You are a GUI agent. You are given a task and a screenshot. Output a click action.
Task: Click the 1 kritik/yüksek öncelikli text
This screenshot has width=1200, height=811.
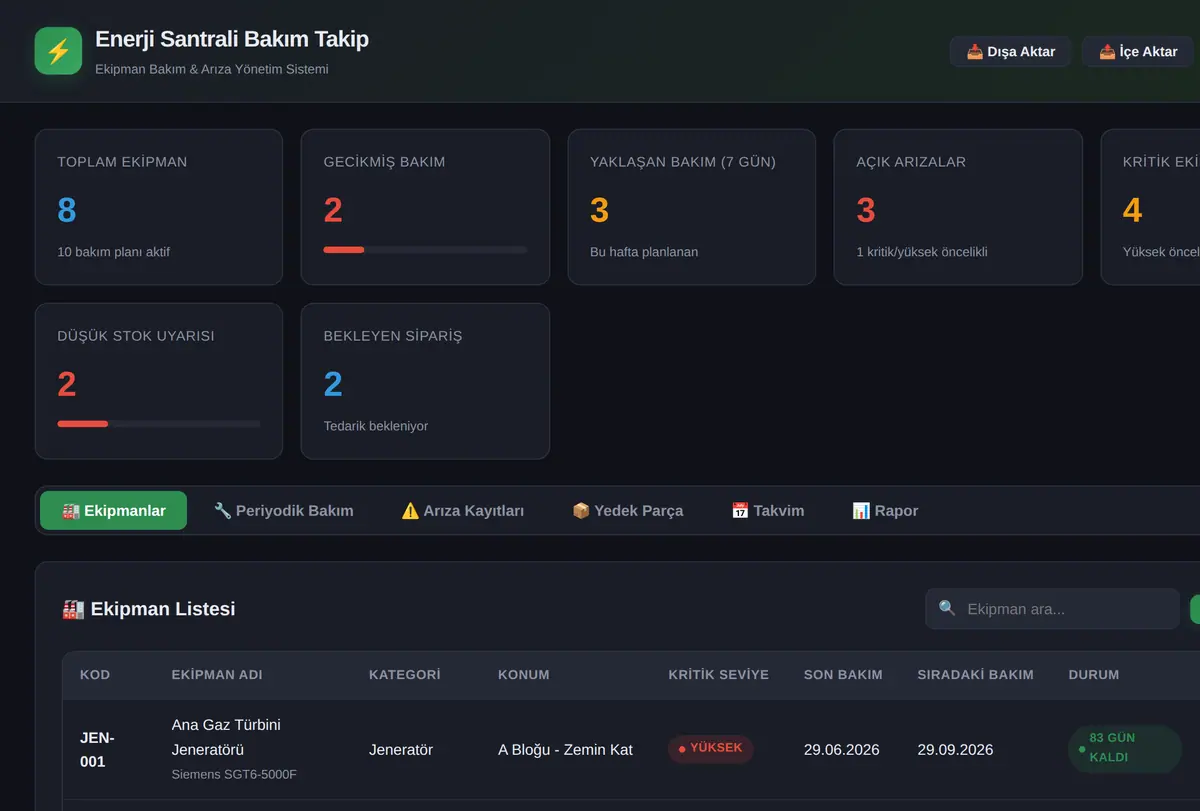click(x=922, y=252)
